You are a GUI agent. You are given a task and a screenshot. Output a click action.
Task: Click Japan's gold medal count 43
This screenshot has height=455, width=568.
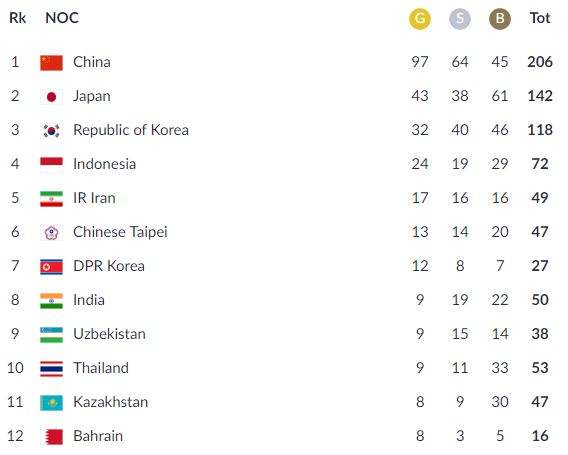420,96
